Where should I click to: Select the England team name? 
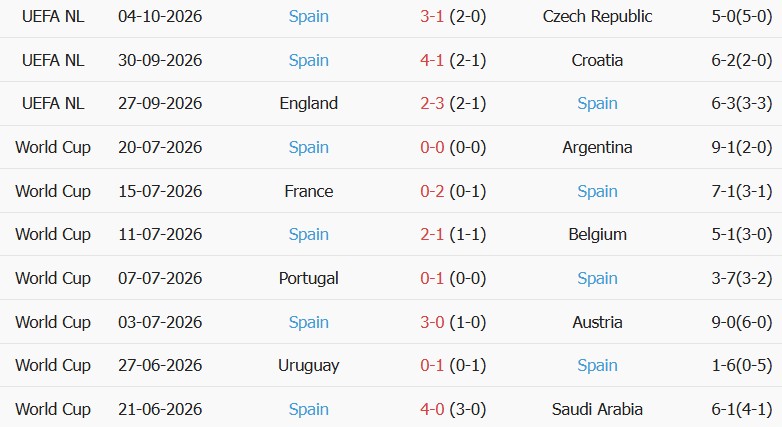[x=308, y=103]
